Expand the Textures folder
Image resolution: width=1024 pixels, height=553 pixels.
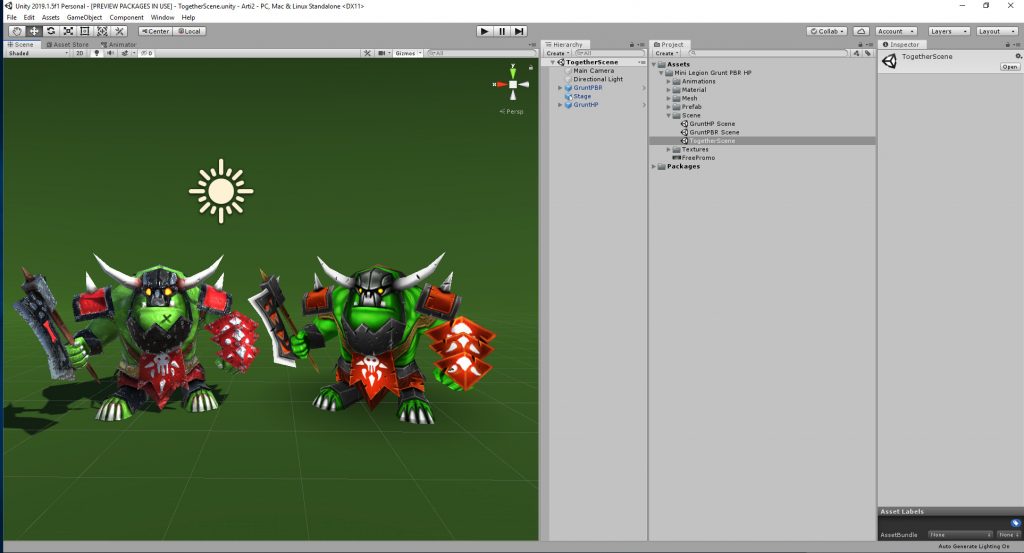coord(669,150)
